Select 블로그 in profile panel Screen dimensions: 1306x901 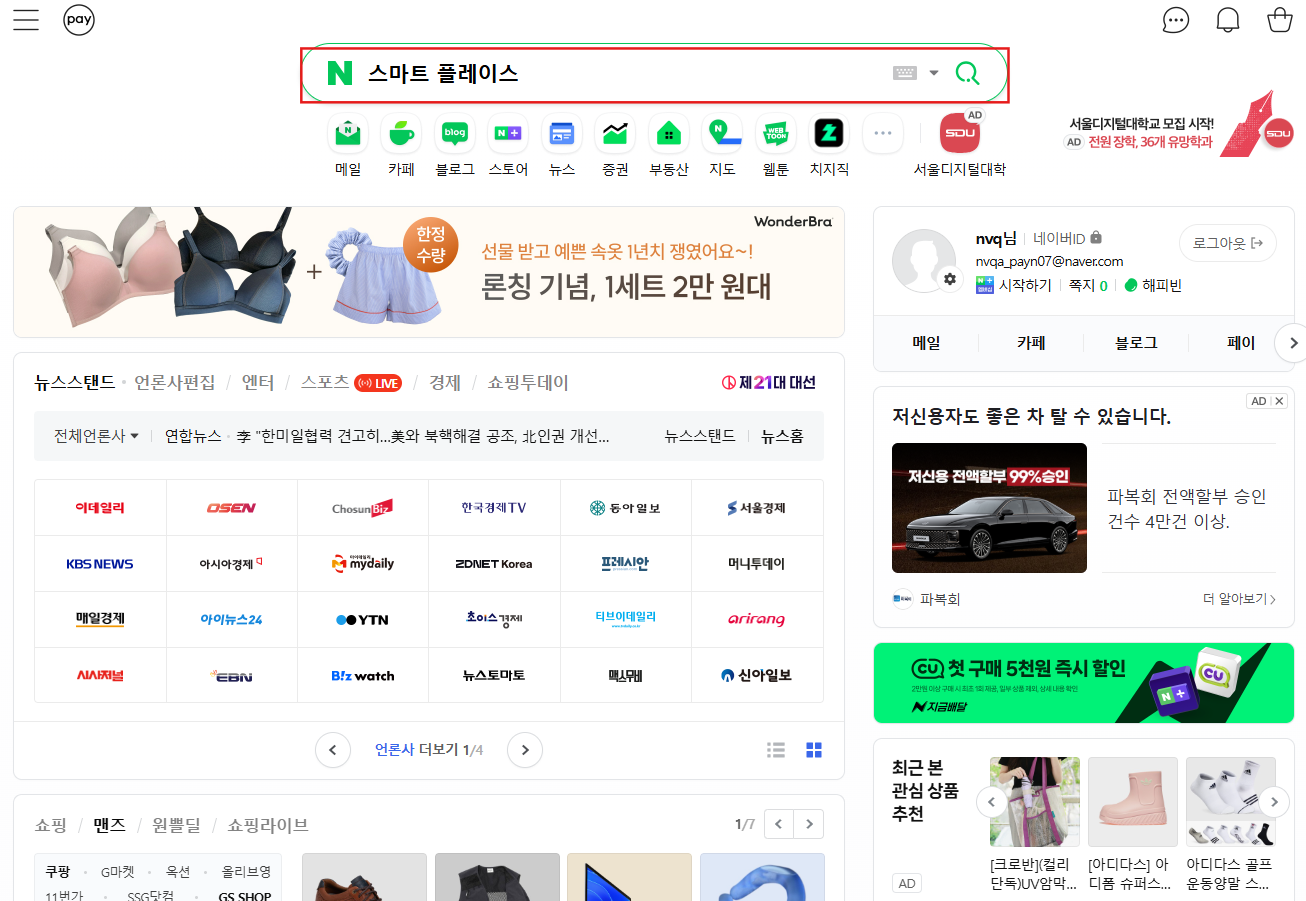pos(1136,343)
